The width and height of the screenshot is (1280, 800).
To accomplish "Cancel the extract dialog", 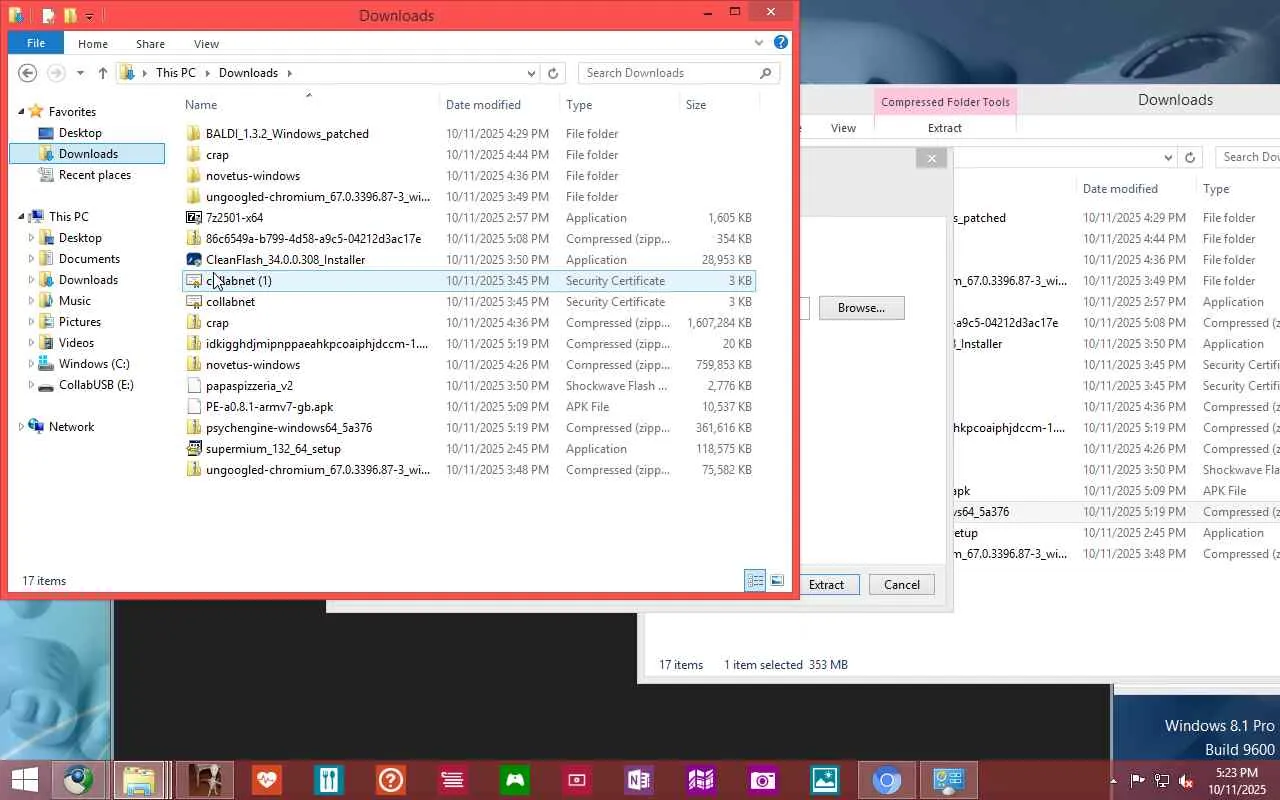I will click(902, 585).
